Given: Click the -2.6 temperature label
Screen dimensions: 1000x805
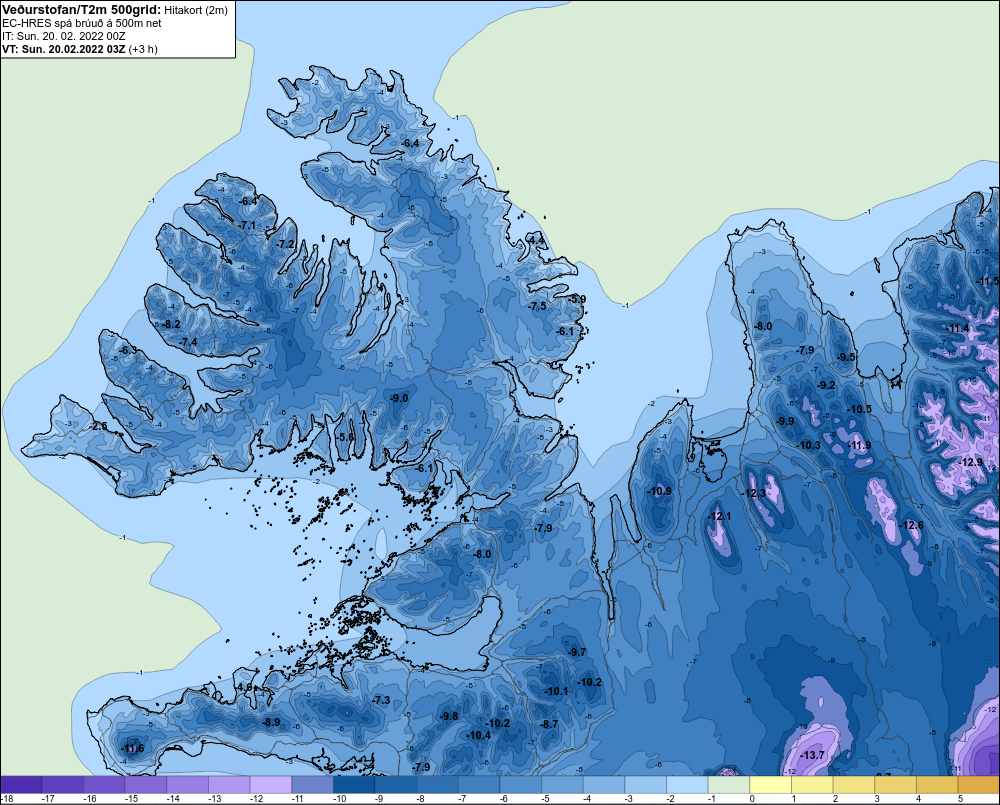Looking at the screenshot, I should (98, 426).
